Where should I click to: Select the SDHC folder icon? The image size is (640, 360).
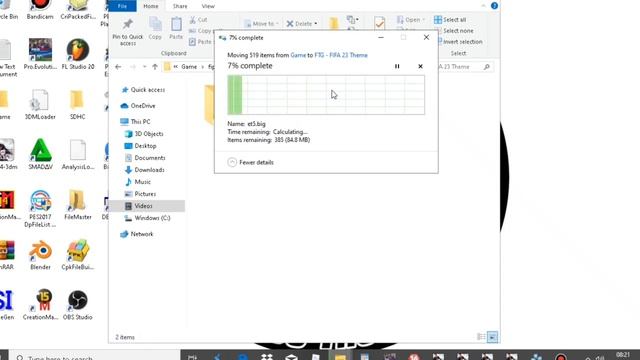pyautogui.click(x=77, y=104)
